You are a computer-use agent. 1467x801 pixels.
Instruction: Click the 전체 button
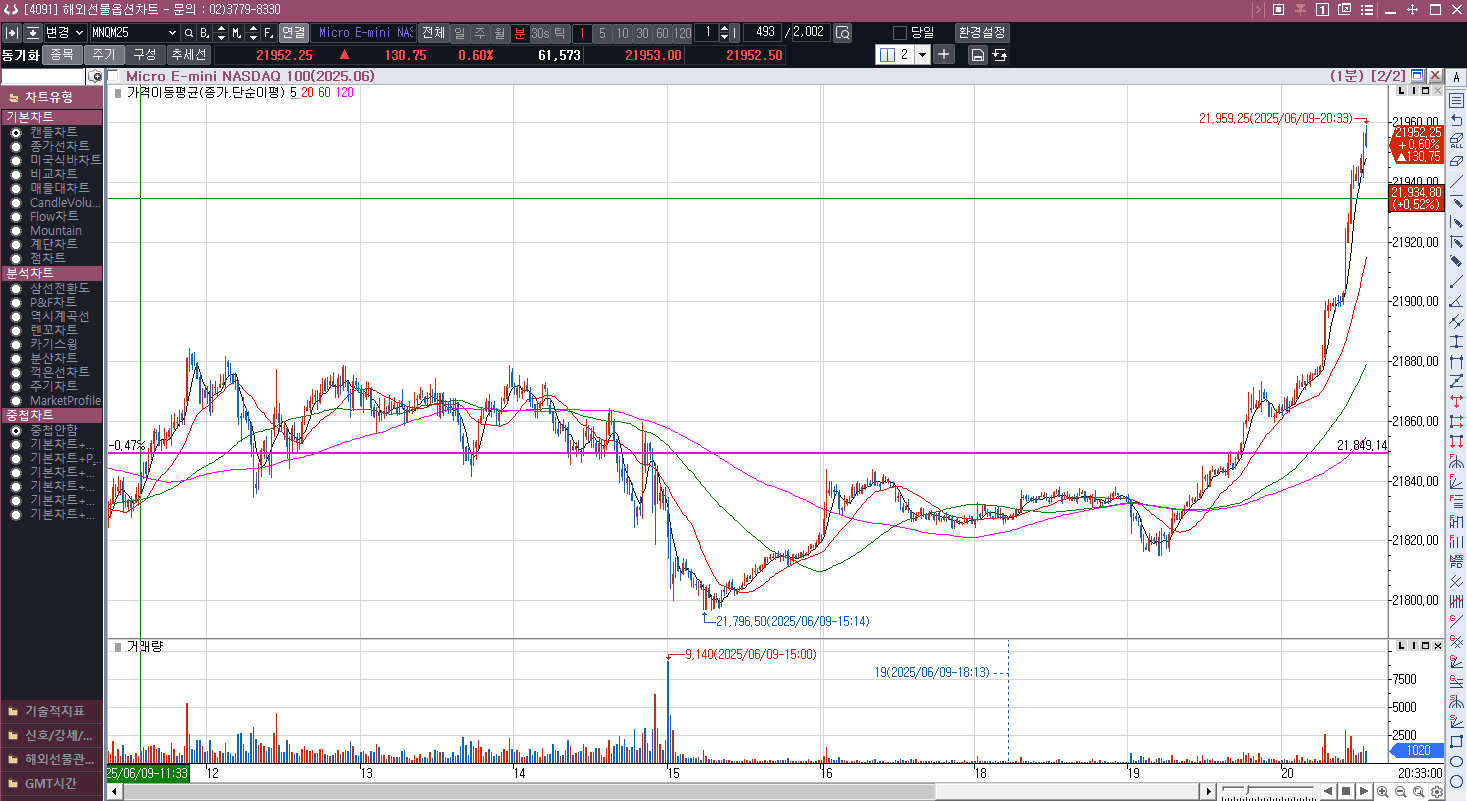click(x=432, y=33)
